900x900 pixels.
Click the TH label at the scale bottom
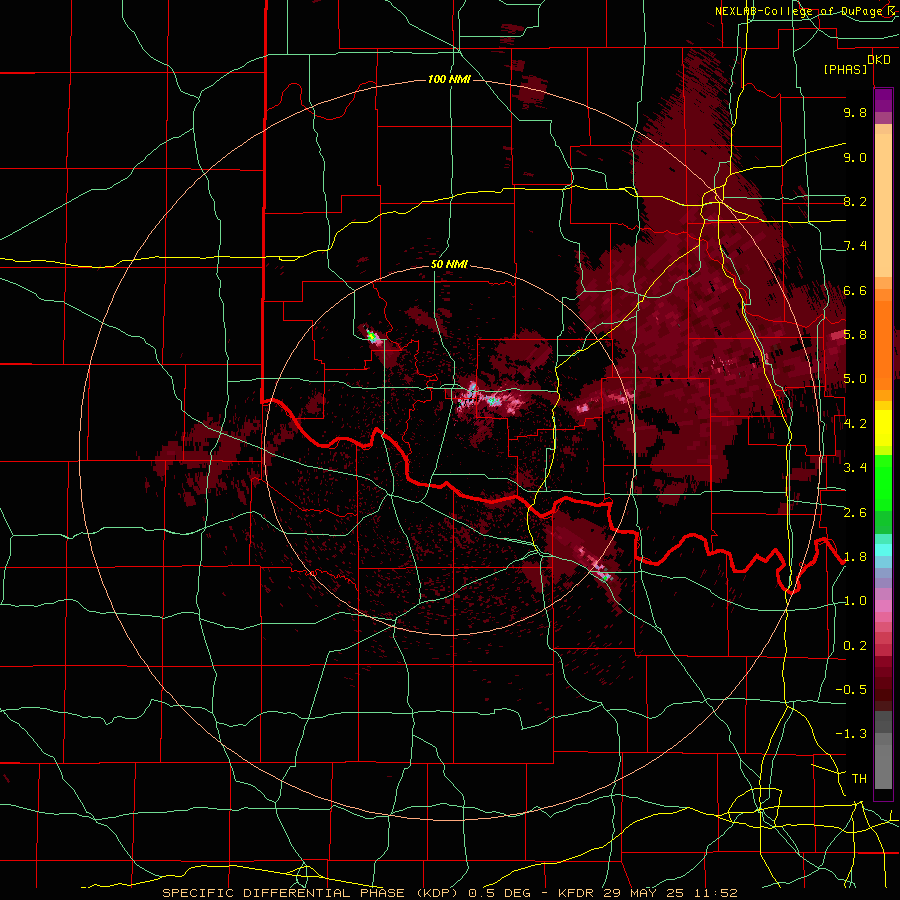(859, 779)
